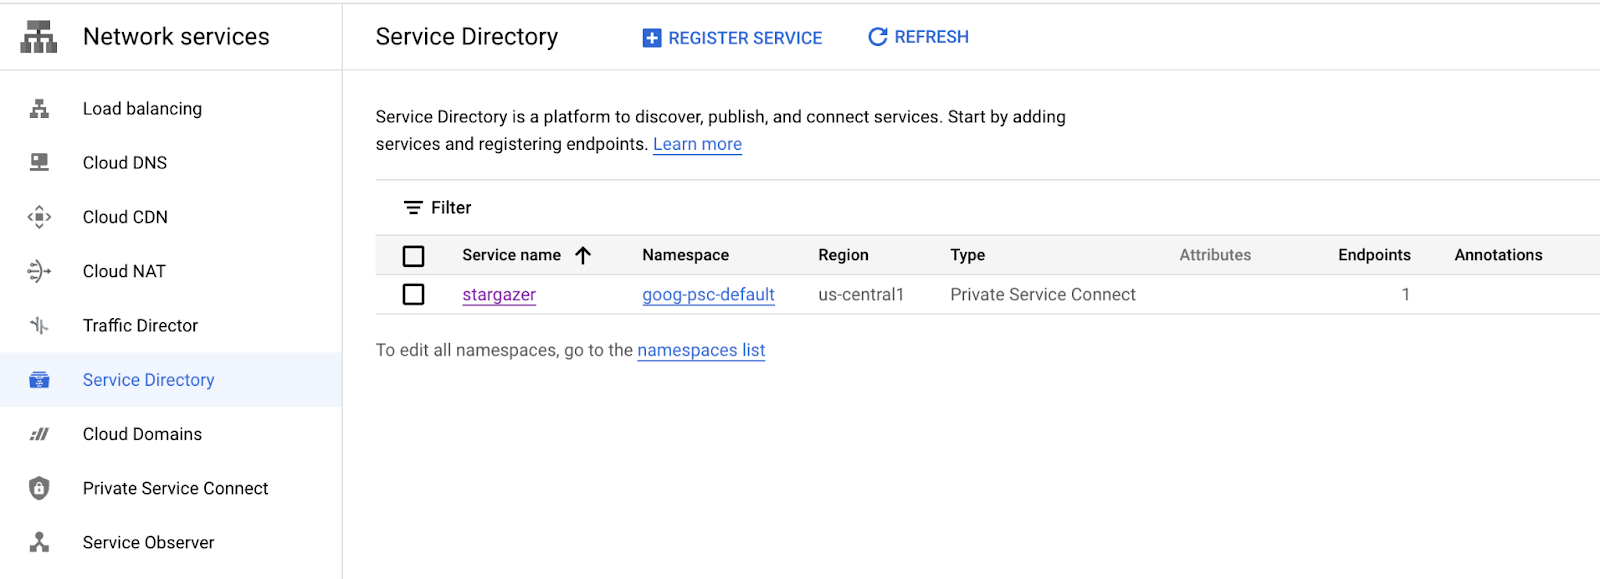The height and width of the screenshot is (579, 1600).
Task: Open the goog-psc-default namespace link
Action: click(708, 295)
